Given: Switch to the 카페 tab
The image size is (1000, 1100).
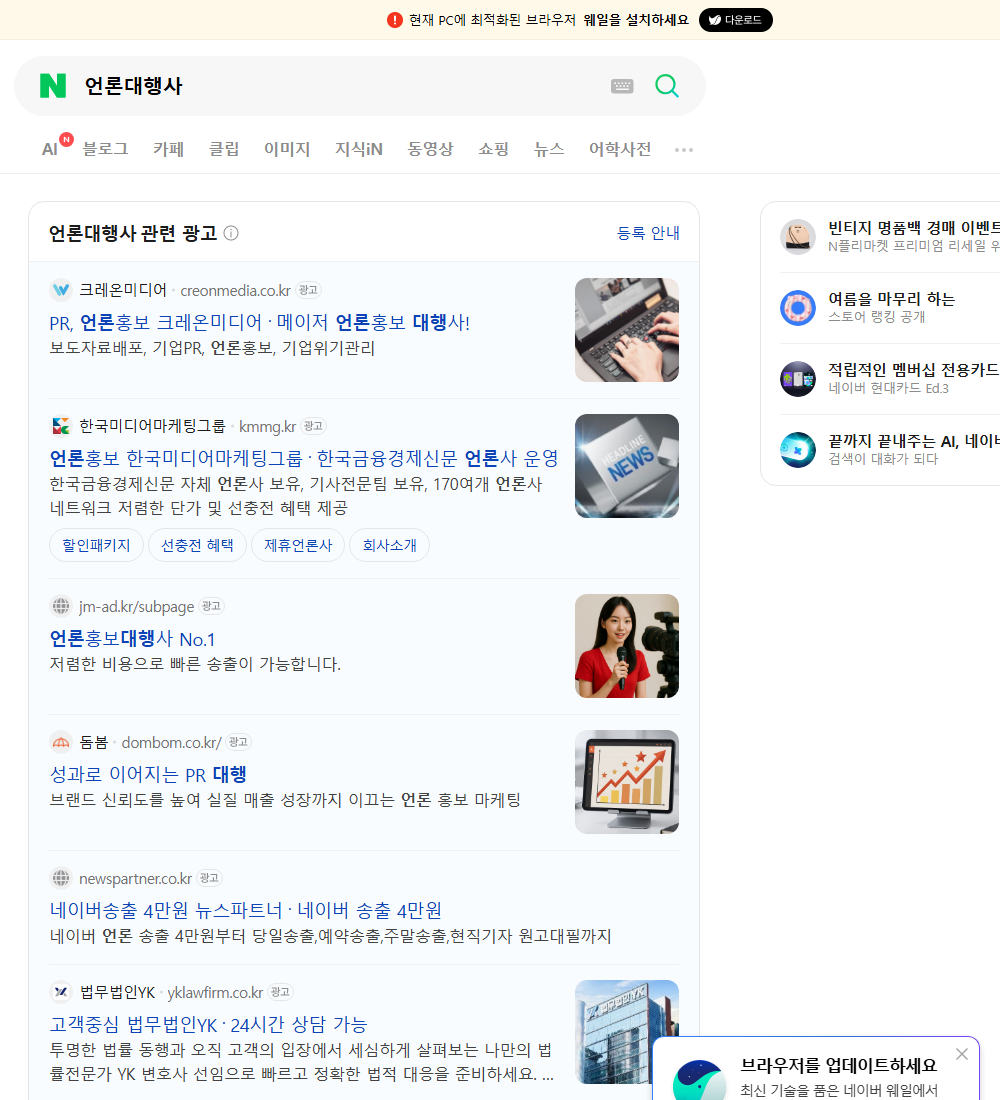Looking at the screenshot, I should pyautogui.click(x=168, y=149).
